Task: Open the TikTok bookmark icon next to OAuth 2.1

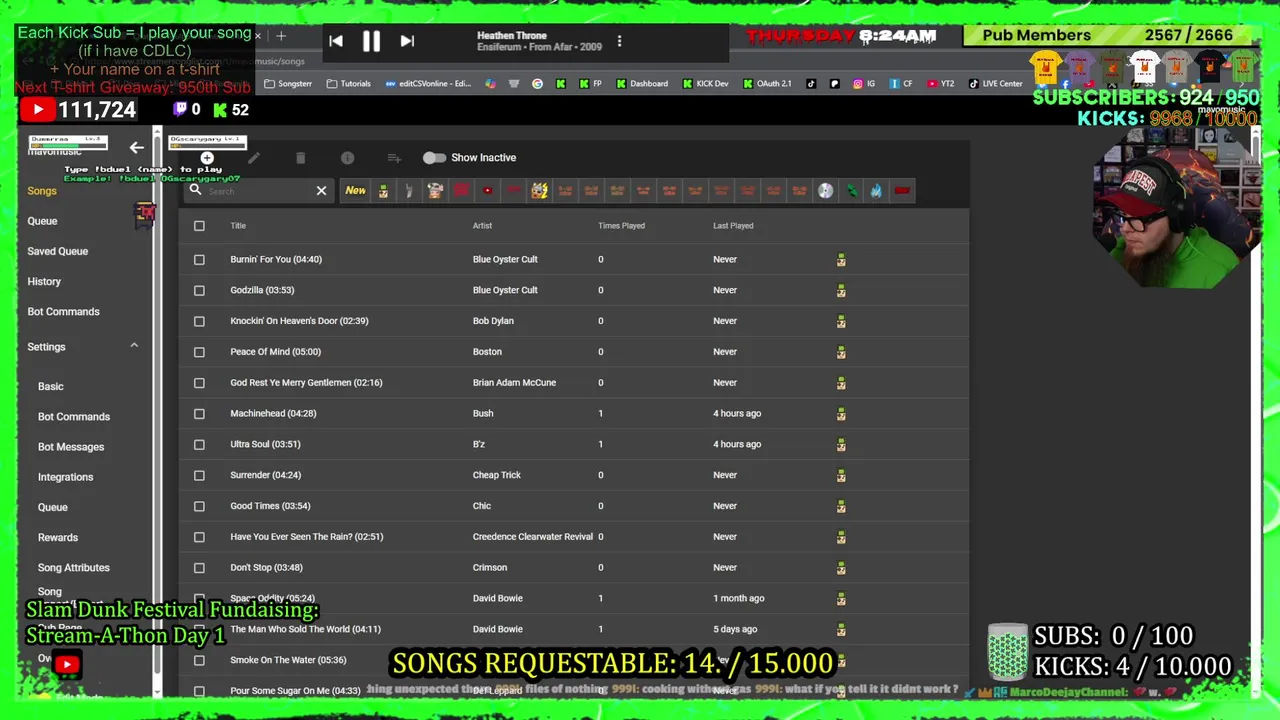Action: point(811,84)
